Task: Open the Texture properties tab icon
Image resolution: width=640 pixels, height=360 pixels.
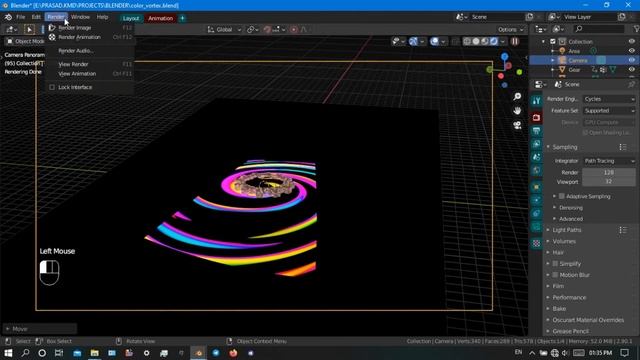Action: [536, 243]
